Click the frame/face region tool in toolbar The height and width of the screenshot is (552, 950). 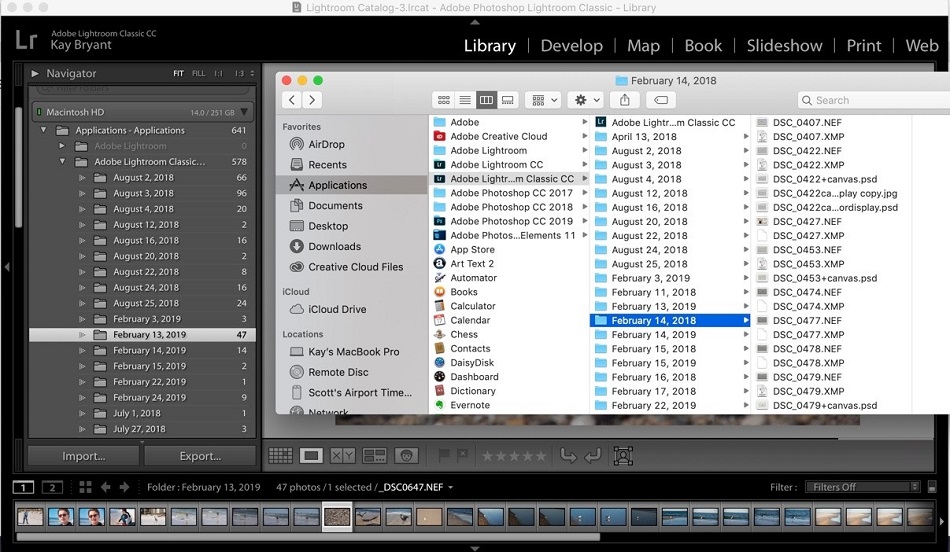pyautogui.click(x=623, y=456)
